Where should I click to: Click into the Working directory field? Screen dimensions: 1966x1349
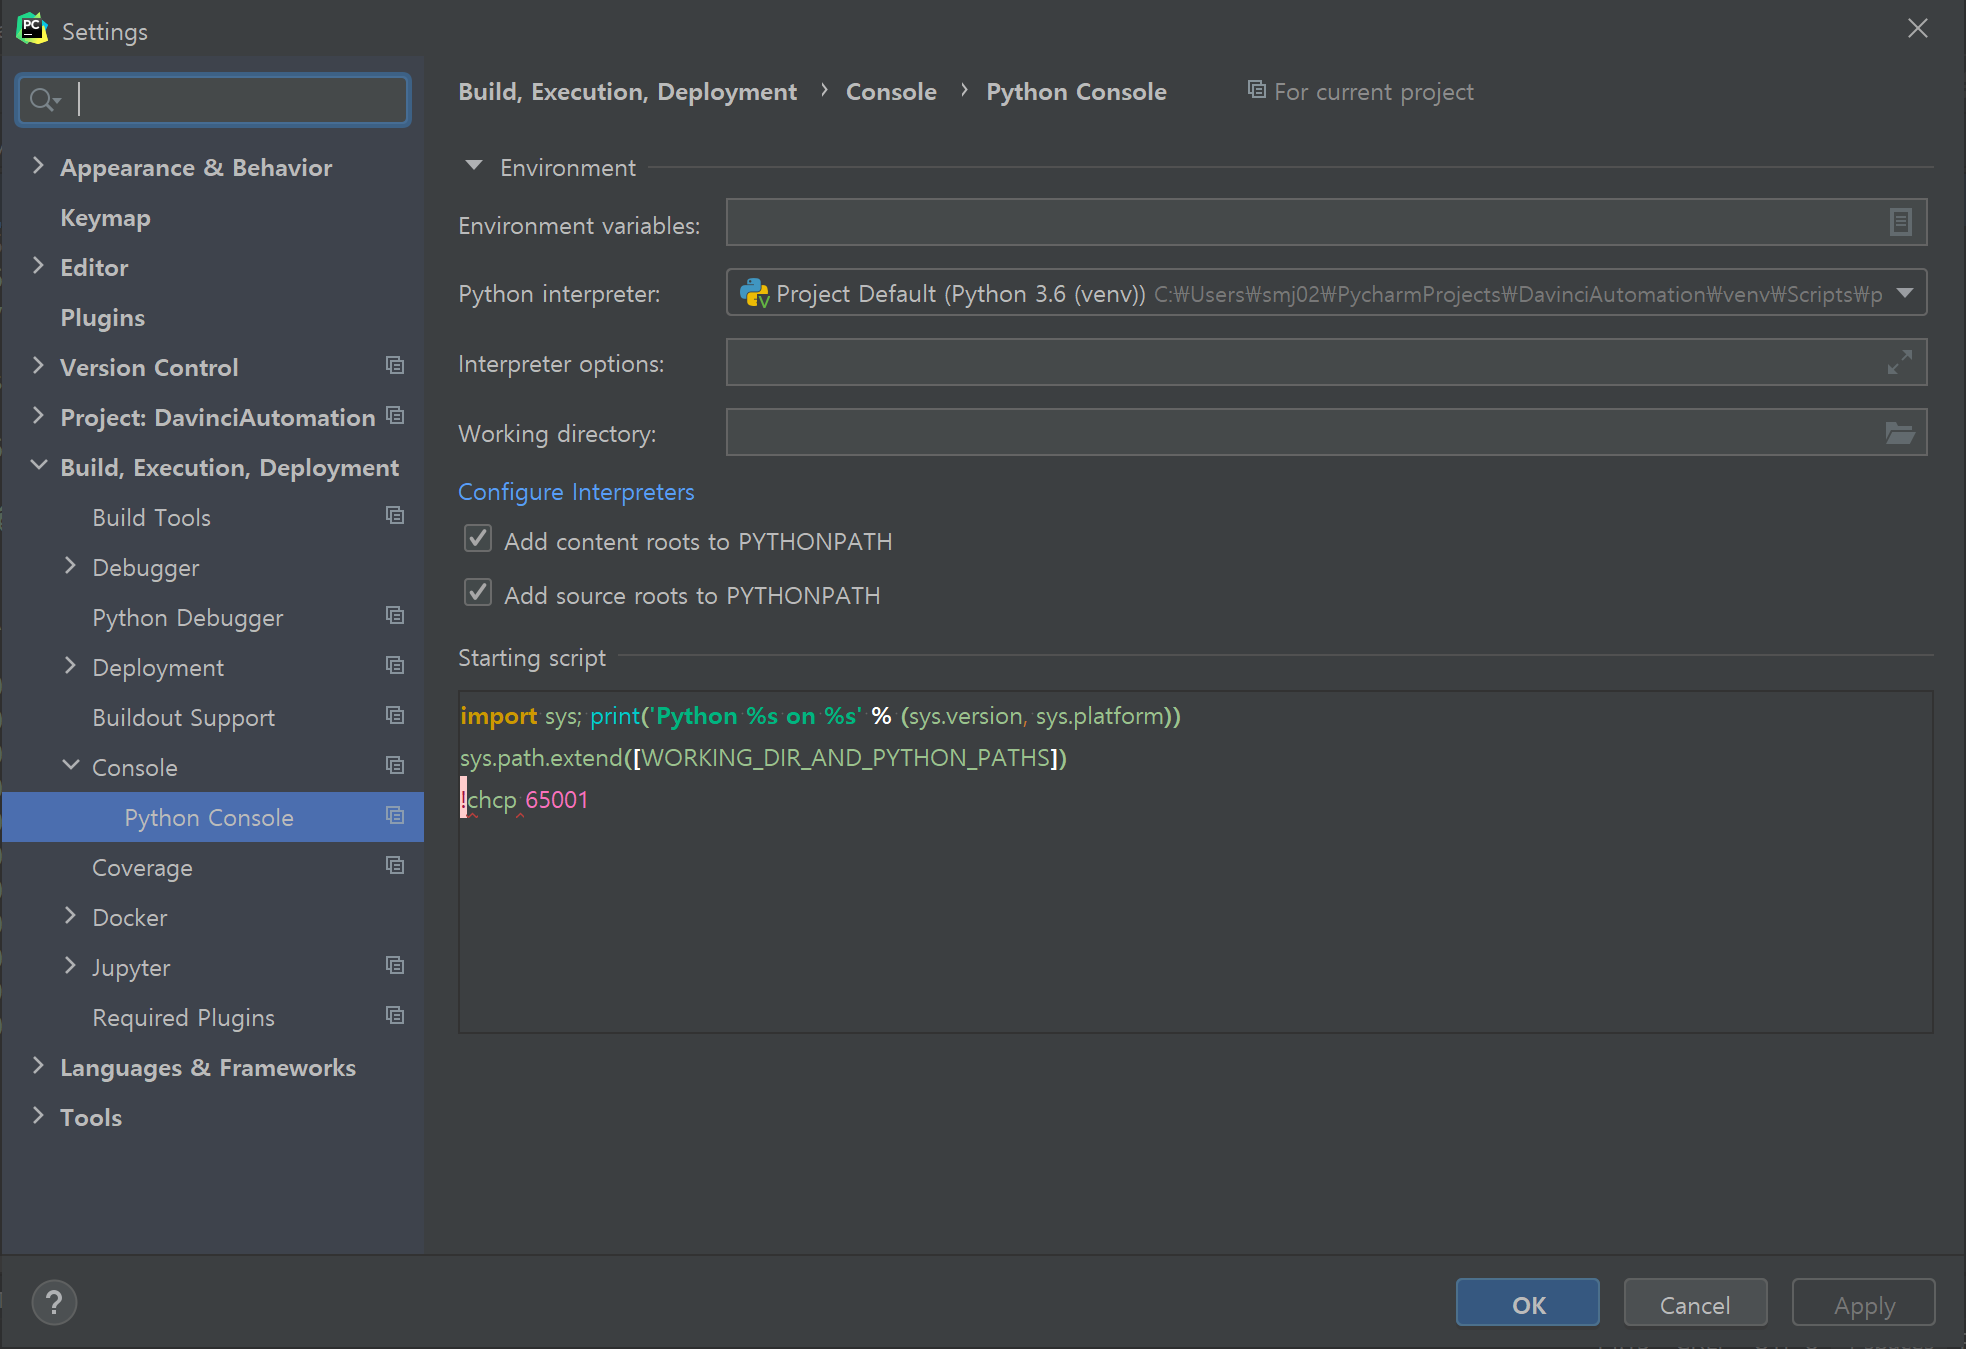[1300, 433]
